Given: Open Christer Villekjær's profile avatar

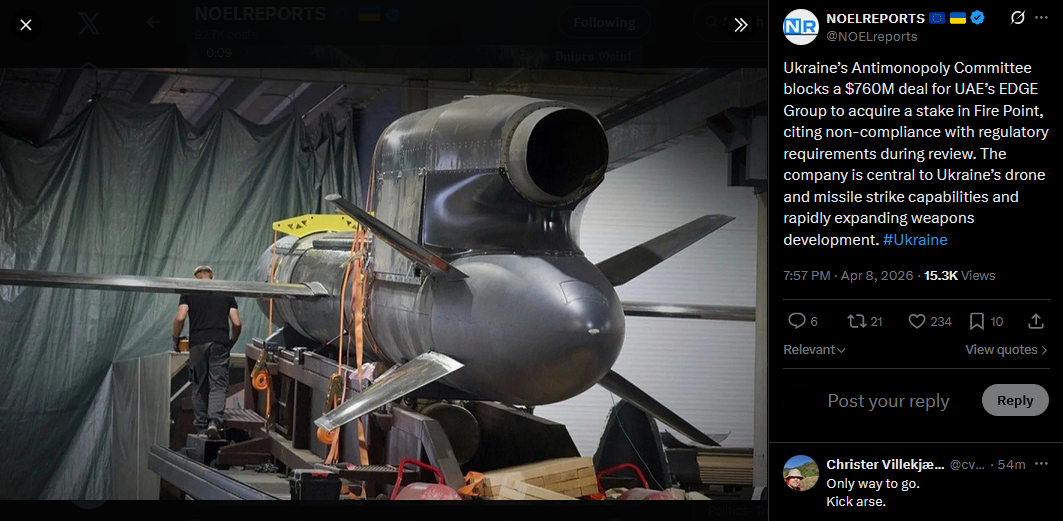Looking at the screenshot, I should click(801, 472).
